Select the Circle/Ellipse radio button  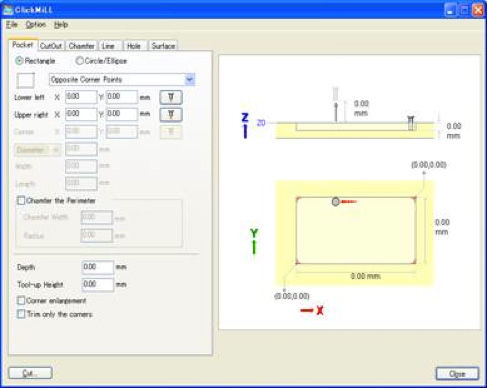[x=79, y=61]
